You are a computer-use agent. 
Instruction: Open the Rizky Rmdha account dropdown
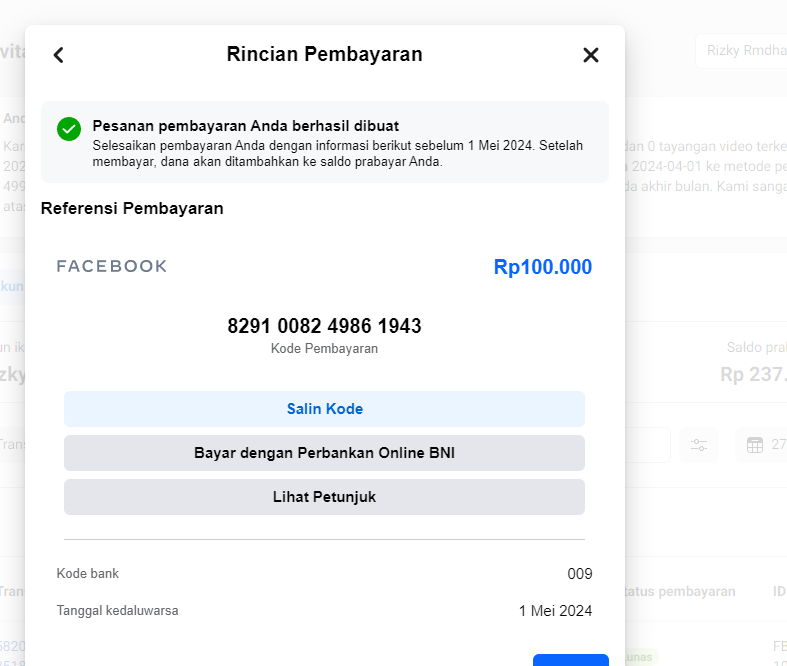[740, 51]
